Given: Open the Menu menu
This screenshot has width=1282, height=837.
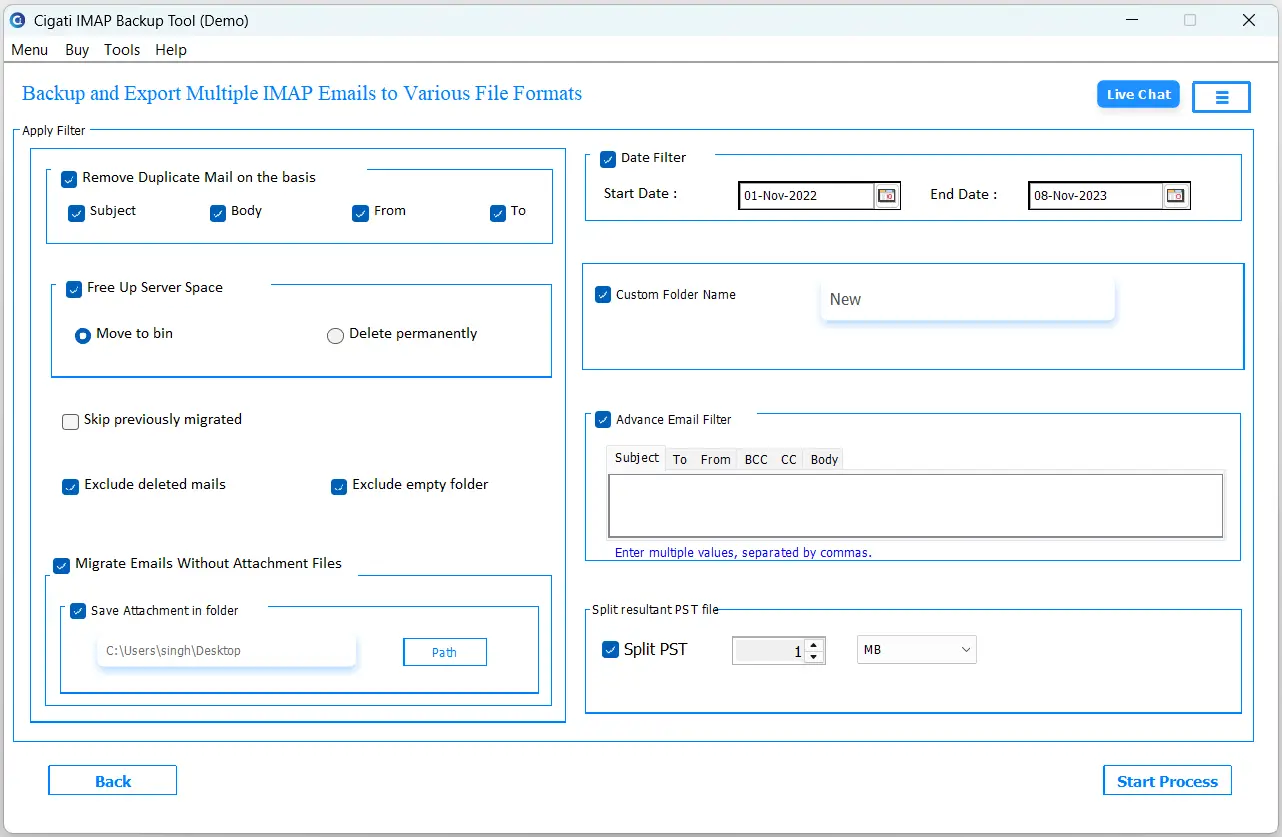Looking at the screenshot, I should 30,50.
